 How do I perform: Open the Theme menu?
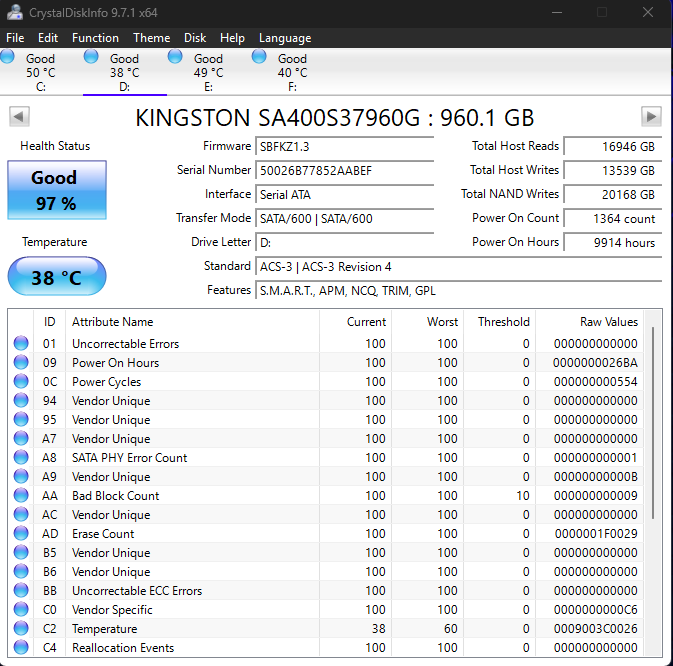click(152, 38)
